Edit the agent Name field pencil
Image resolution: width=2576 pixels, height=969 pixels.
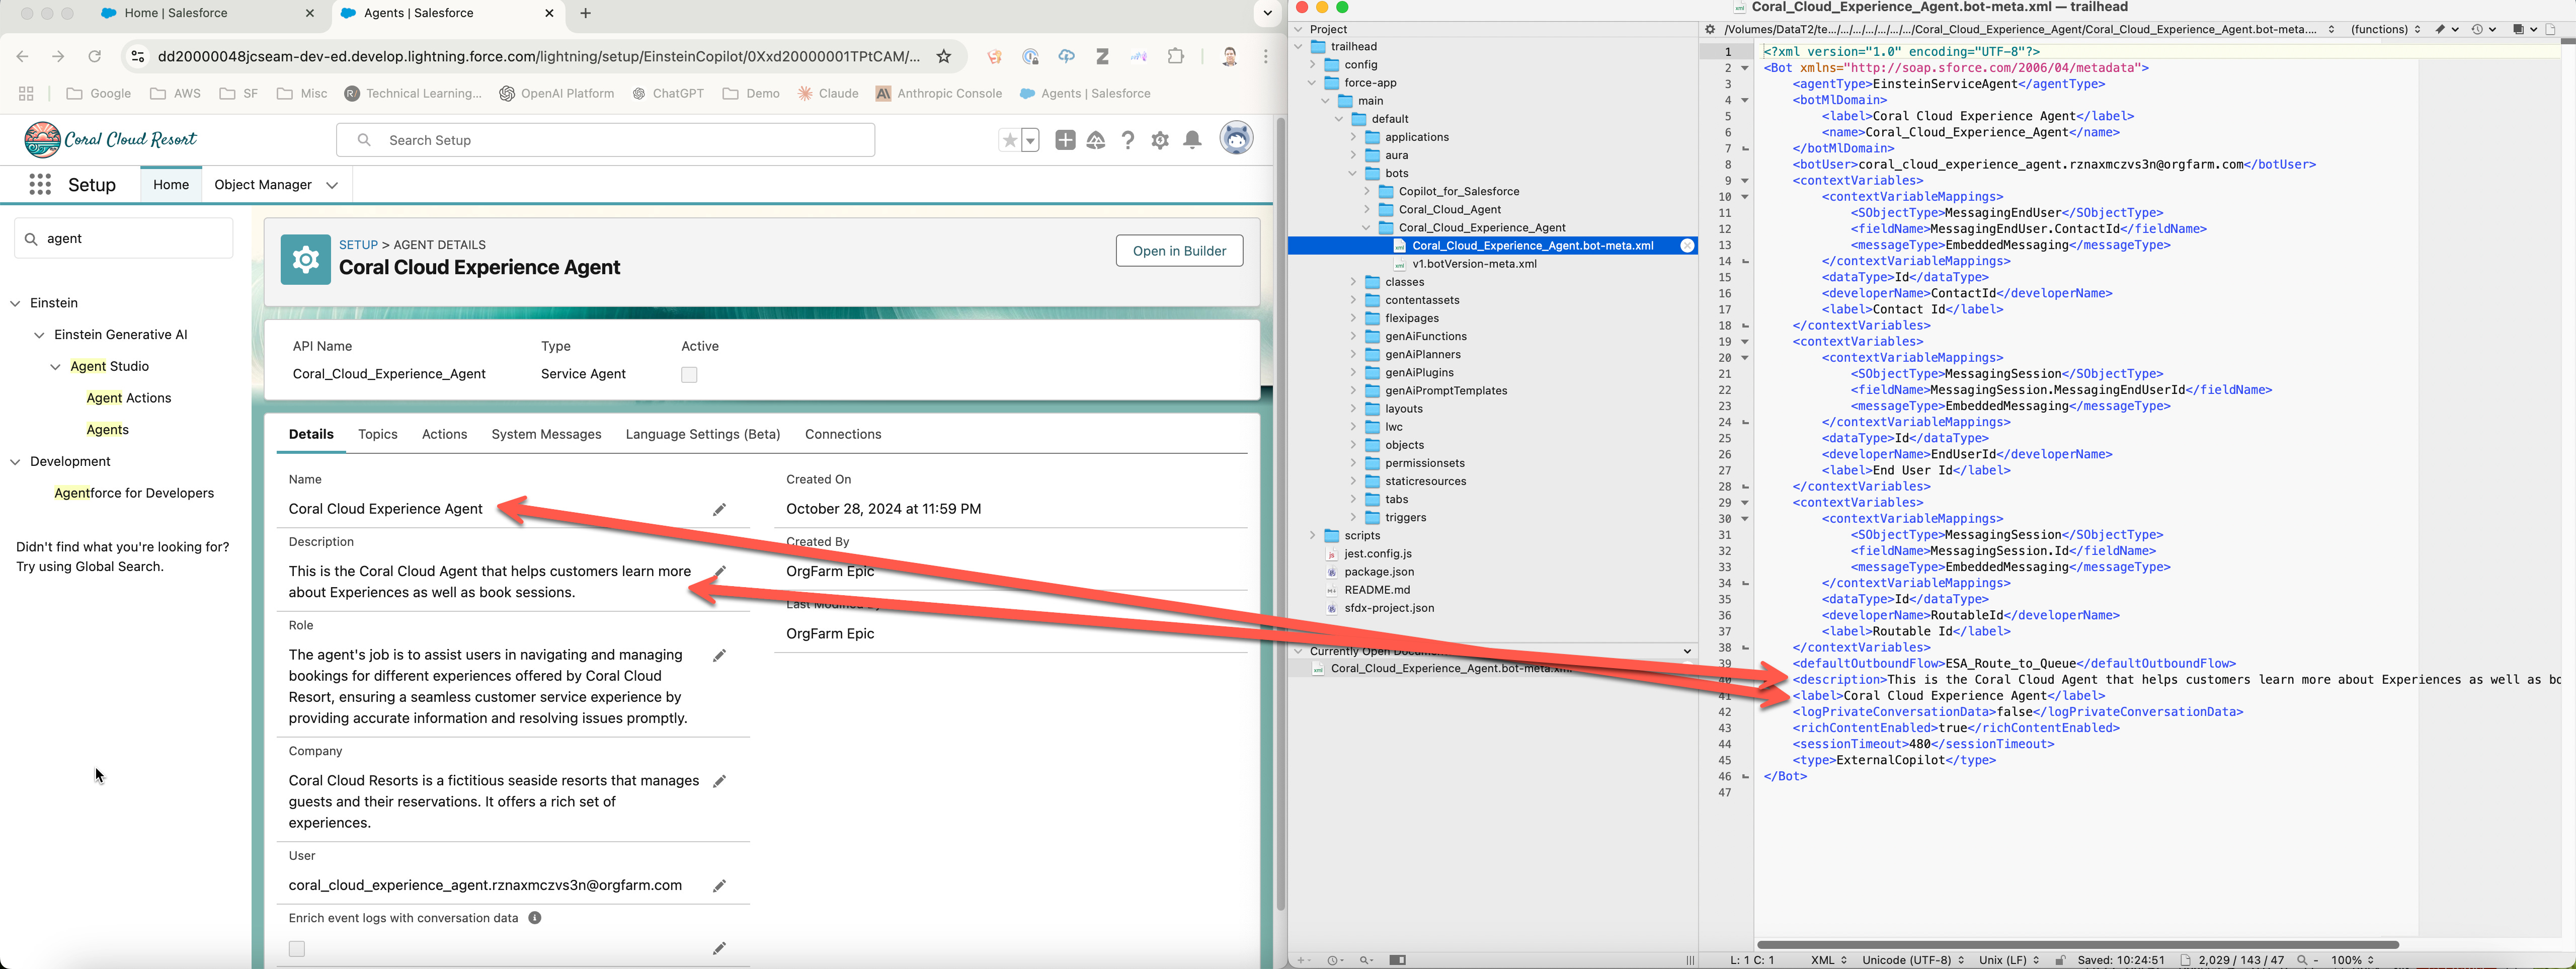(719, 509)
